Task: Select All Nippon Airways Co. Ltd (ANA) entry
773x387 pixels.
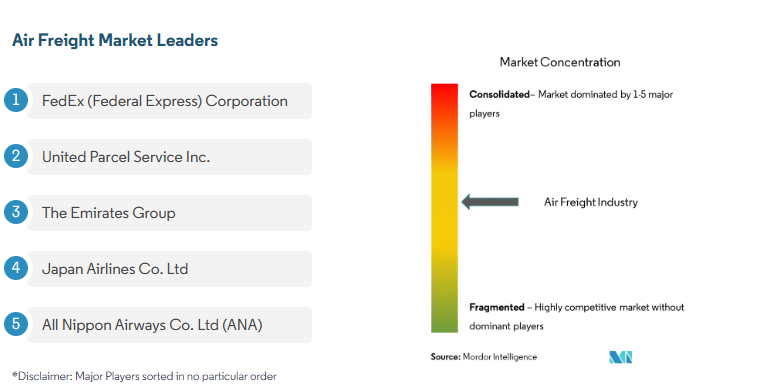Action: [x=169, y=325]
